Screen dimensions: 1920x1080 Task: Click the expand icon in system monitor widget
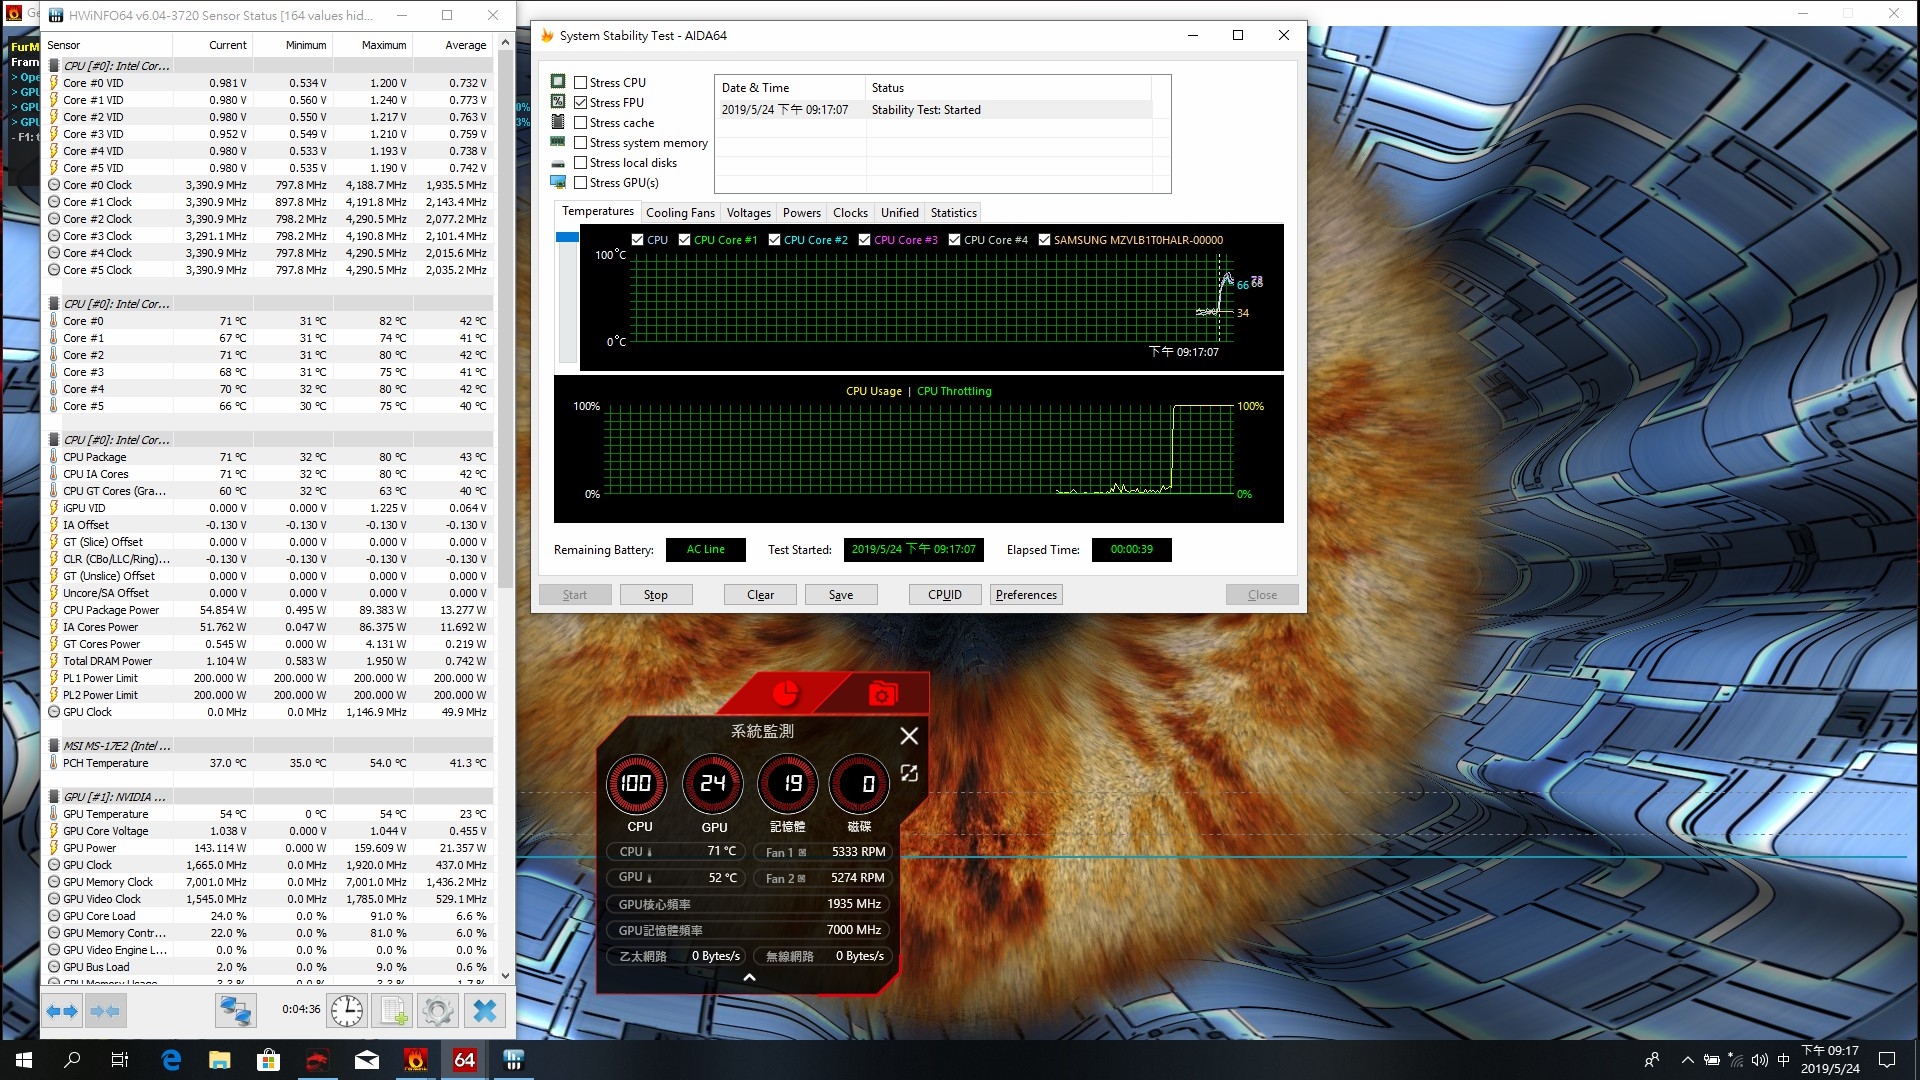click(909, 773)
